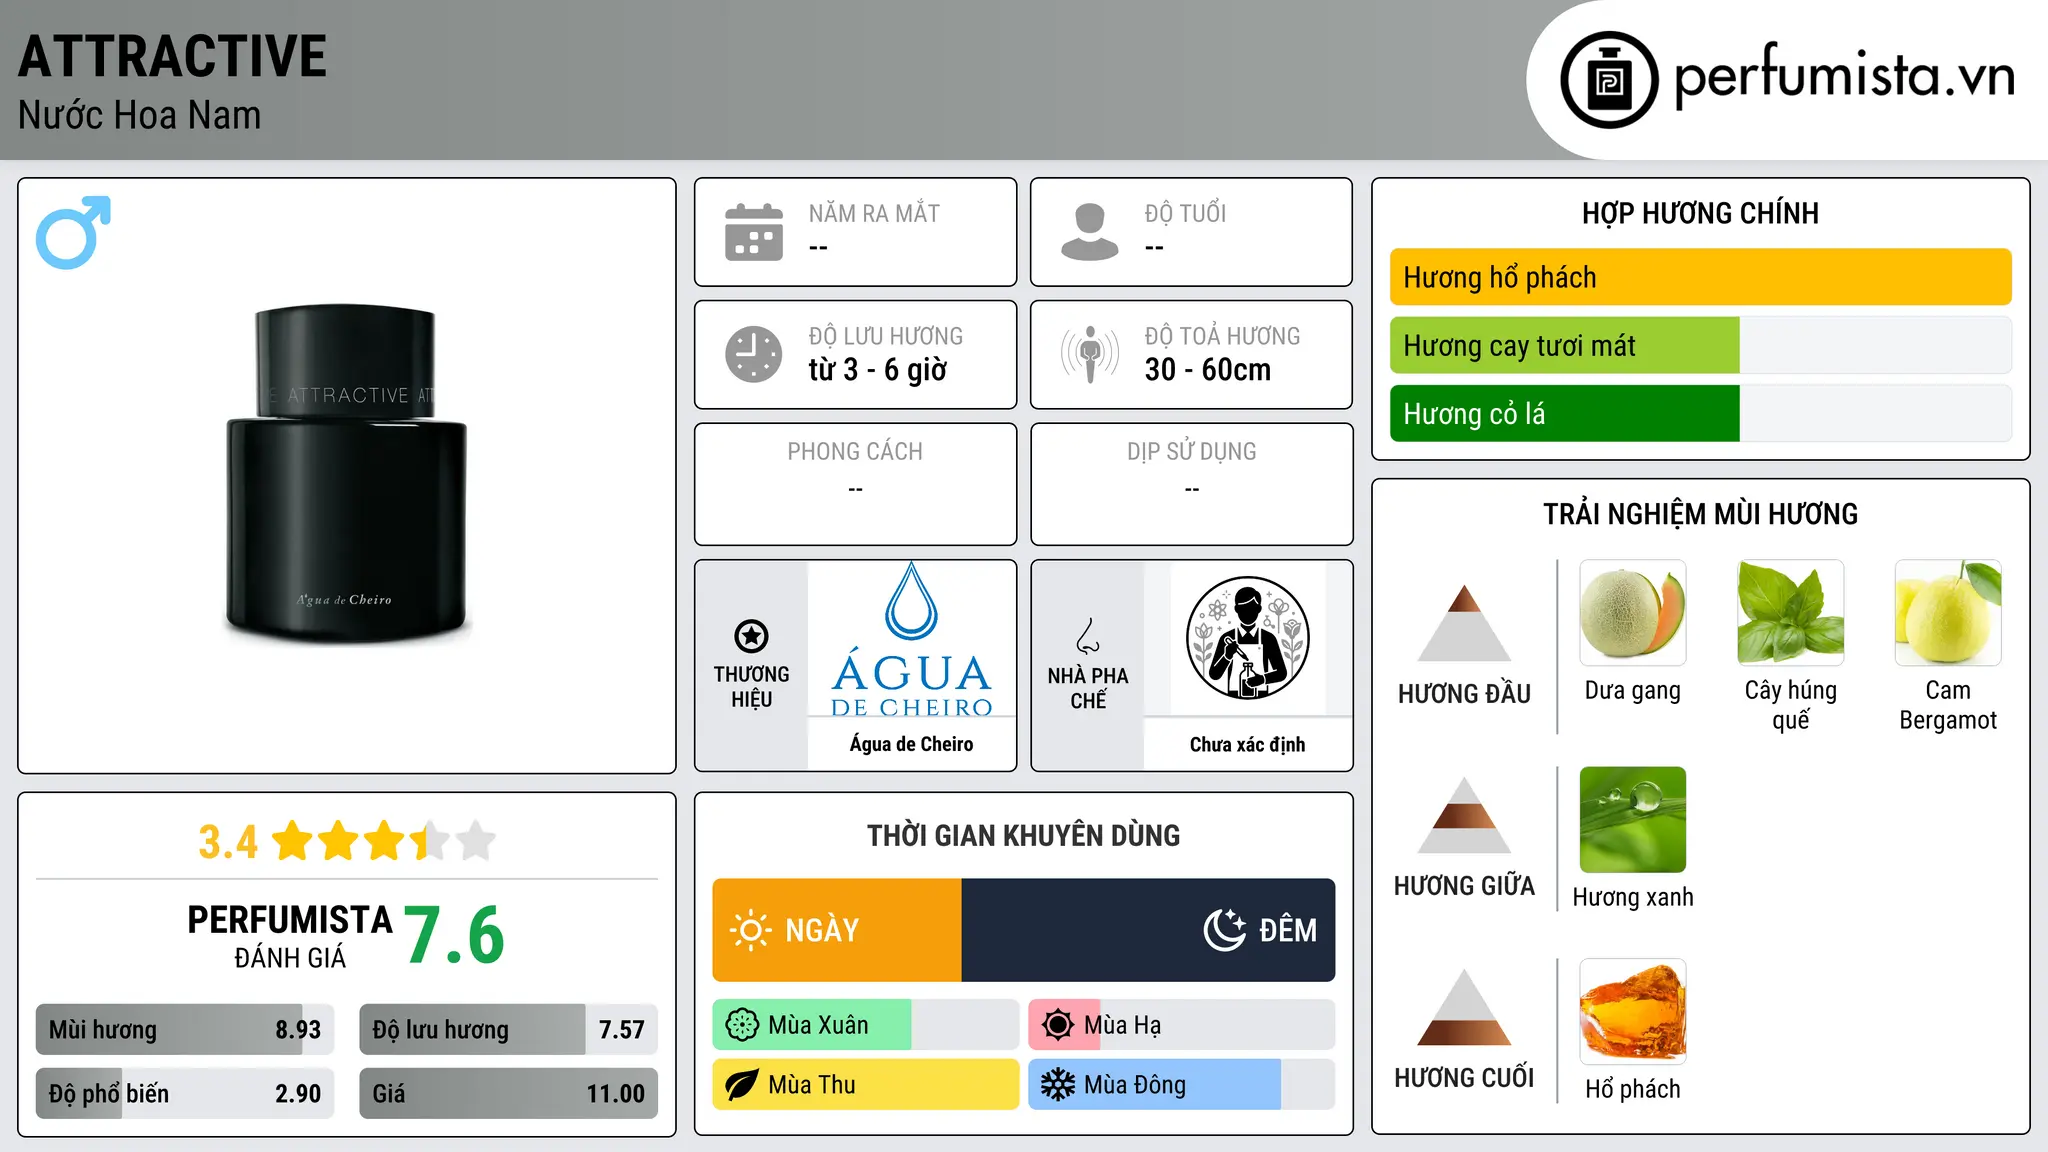Click the Giá 11.00 score bar

pos(509,1093)
